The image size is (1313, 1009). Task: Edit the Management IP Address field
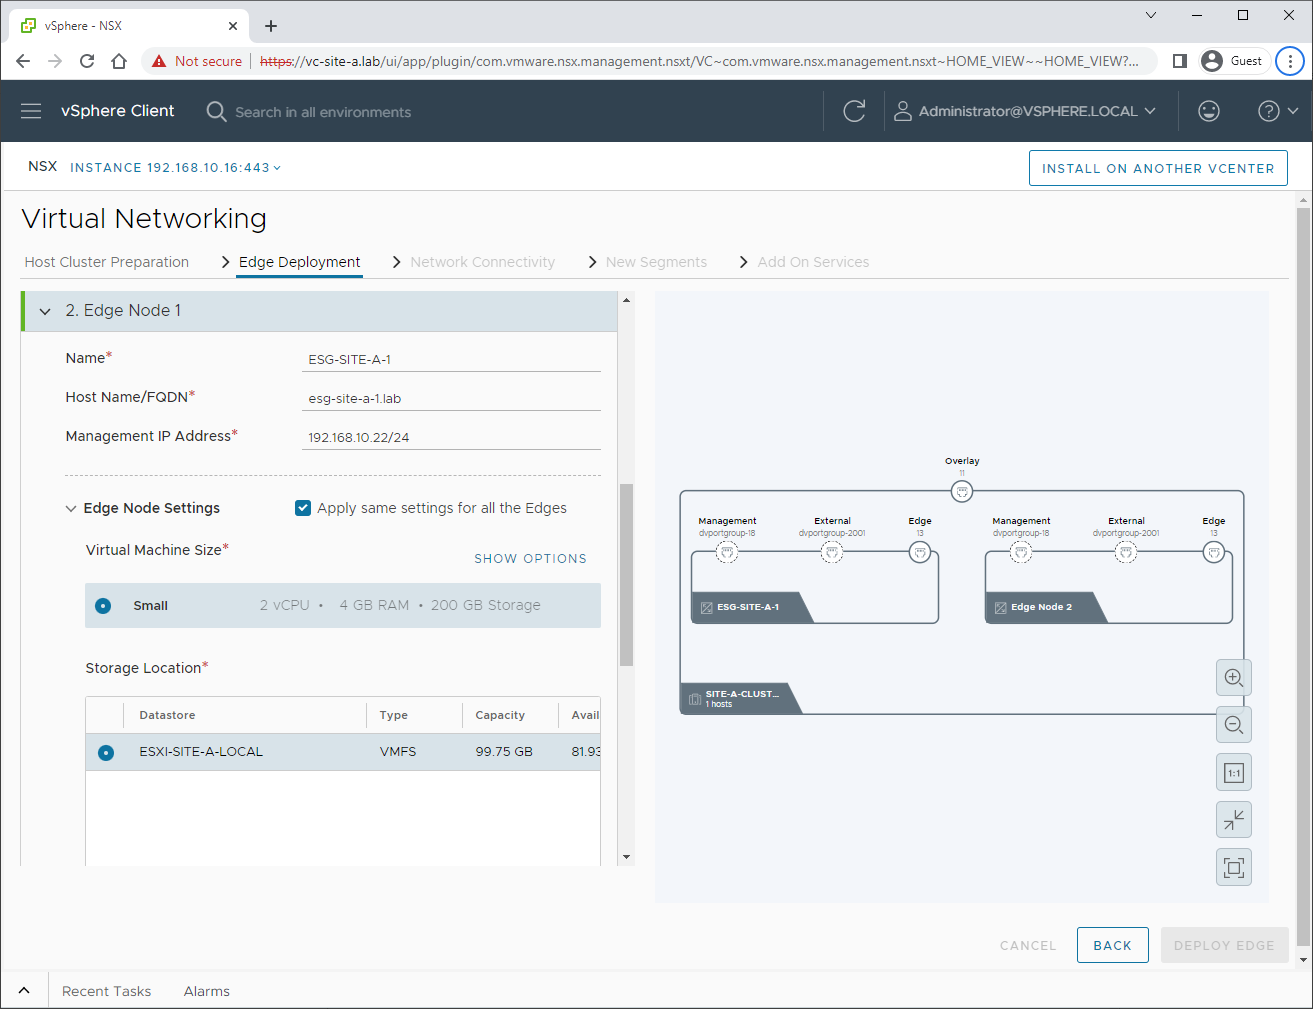451,437
